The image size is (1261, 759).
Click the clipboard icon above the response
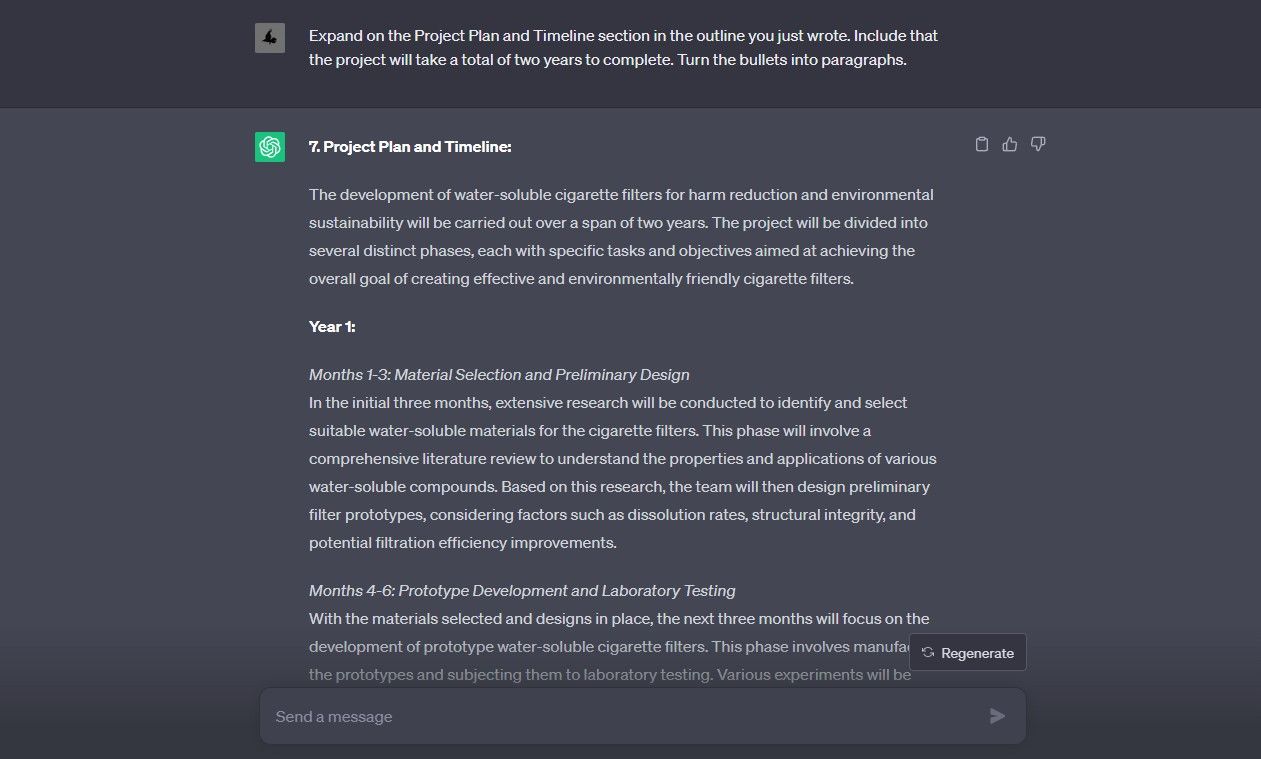click(x=981, y=144)
